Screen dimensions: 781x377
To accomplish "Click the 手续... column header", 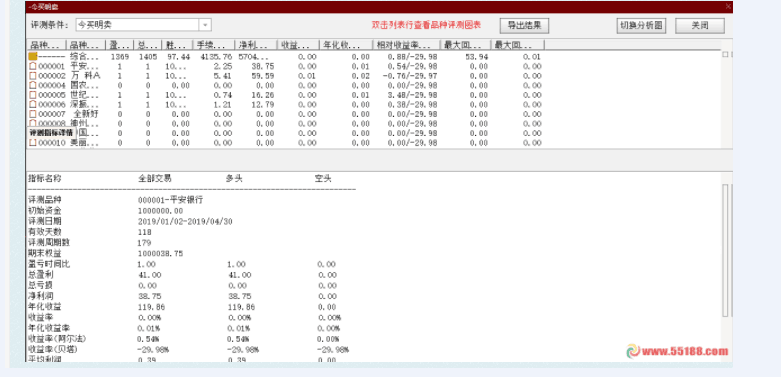I will click(214, 45).
